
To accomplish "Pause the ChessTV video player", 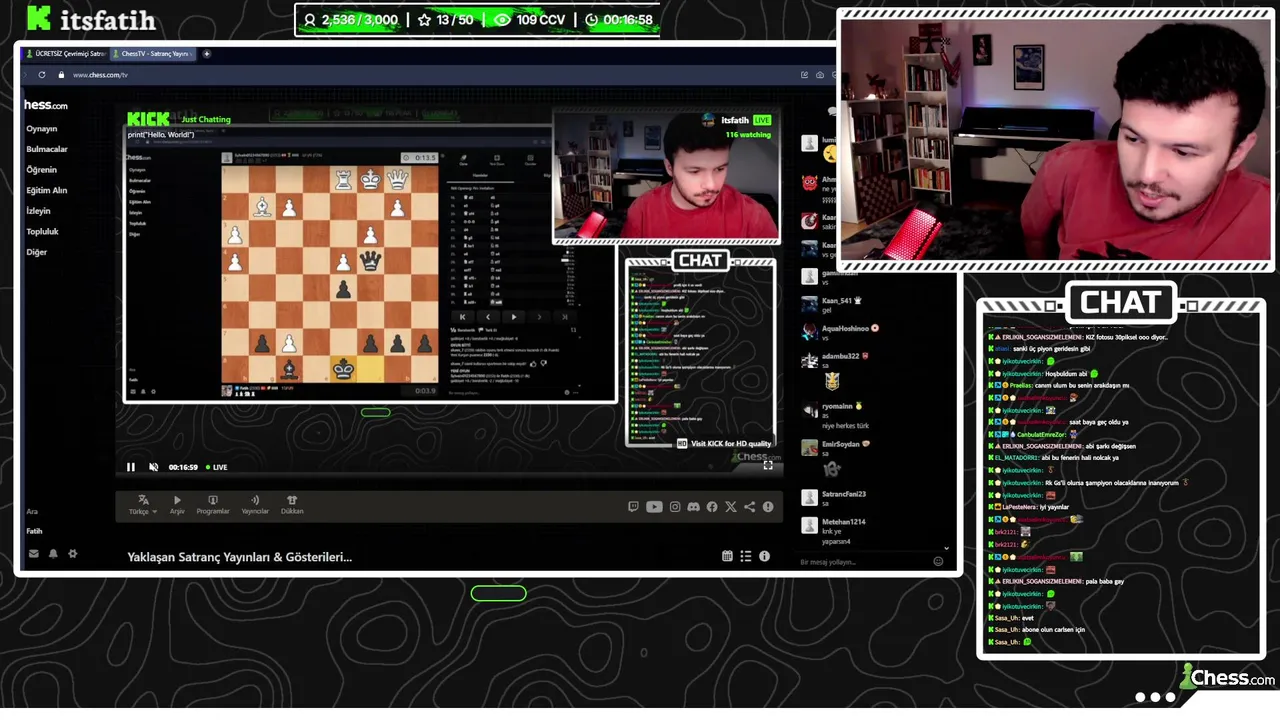I will [131, 467].
